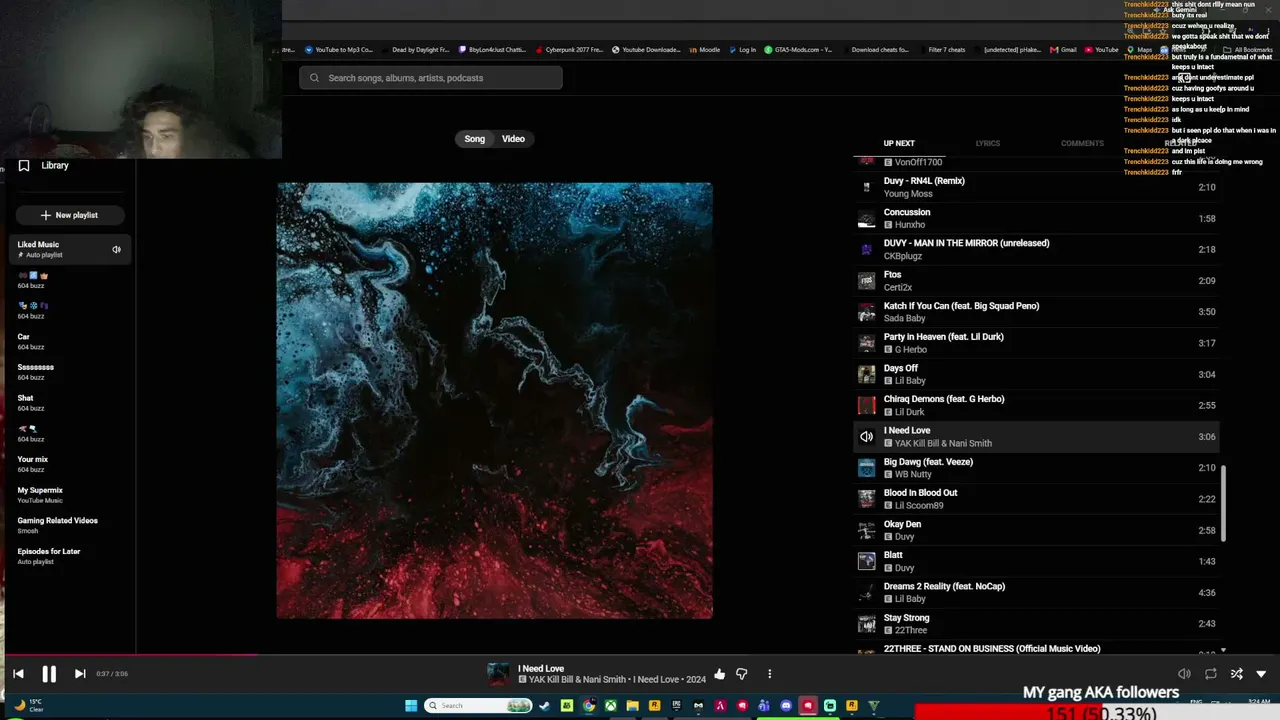Click the Stay Strong track thumbnail

(x=866, y=624)
